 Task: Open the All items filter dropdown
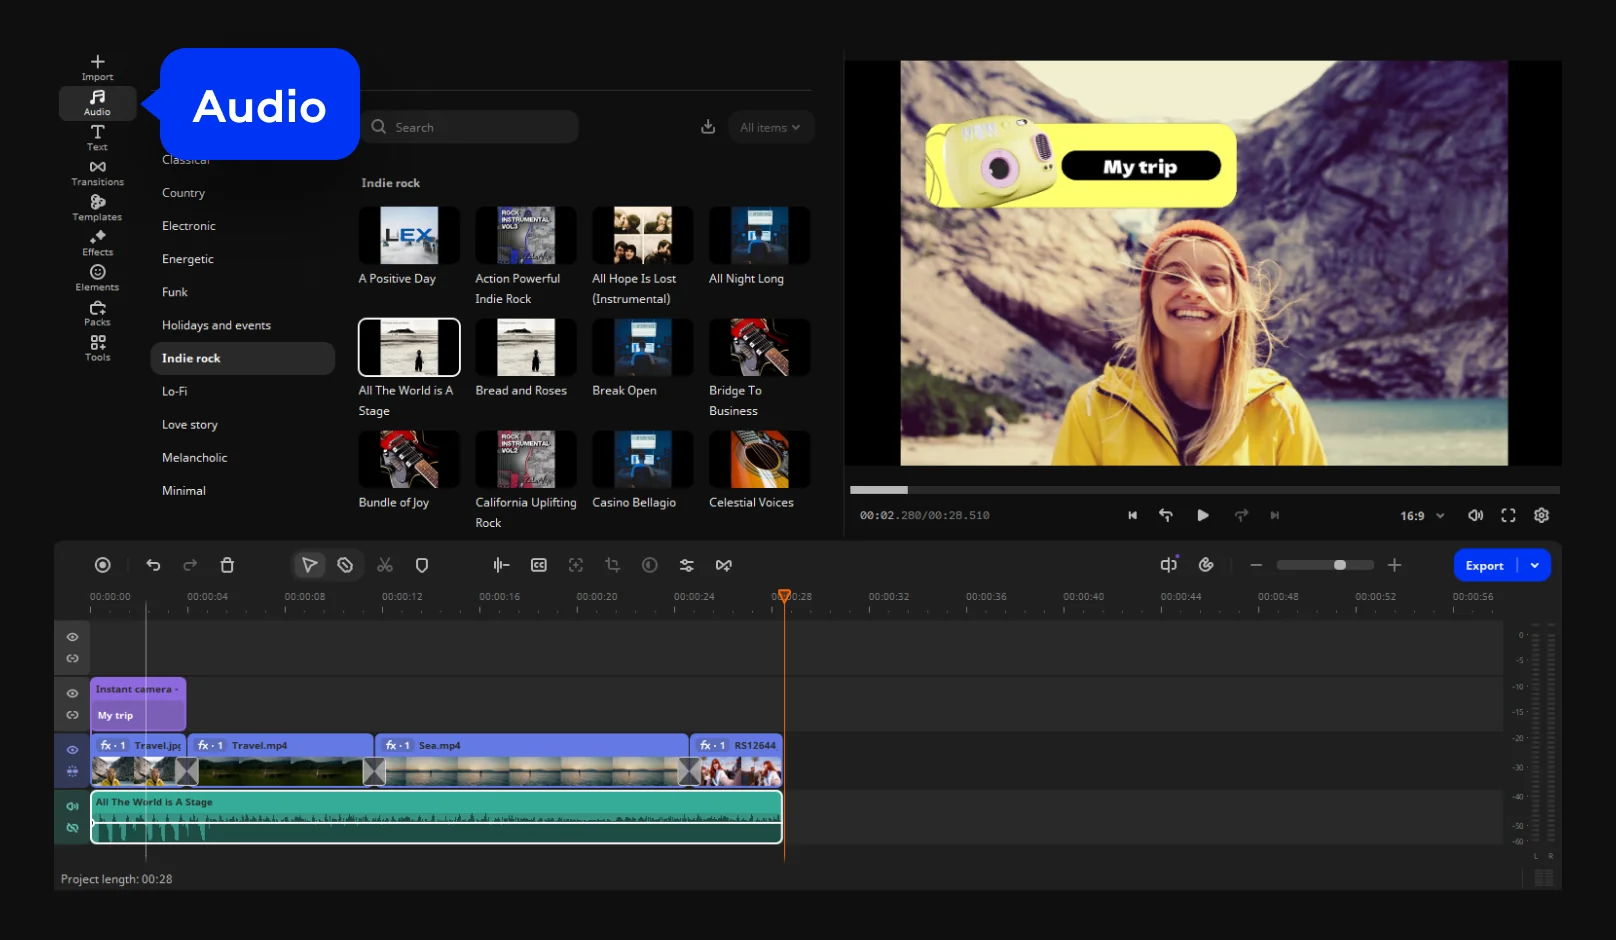pos(770,127)
